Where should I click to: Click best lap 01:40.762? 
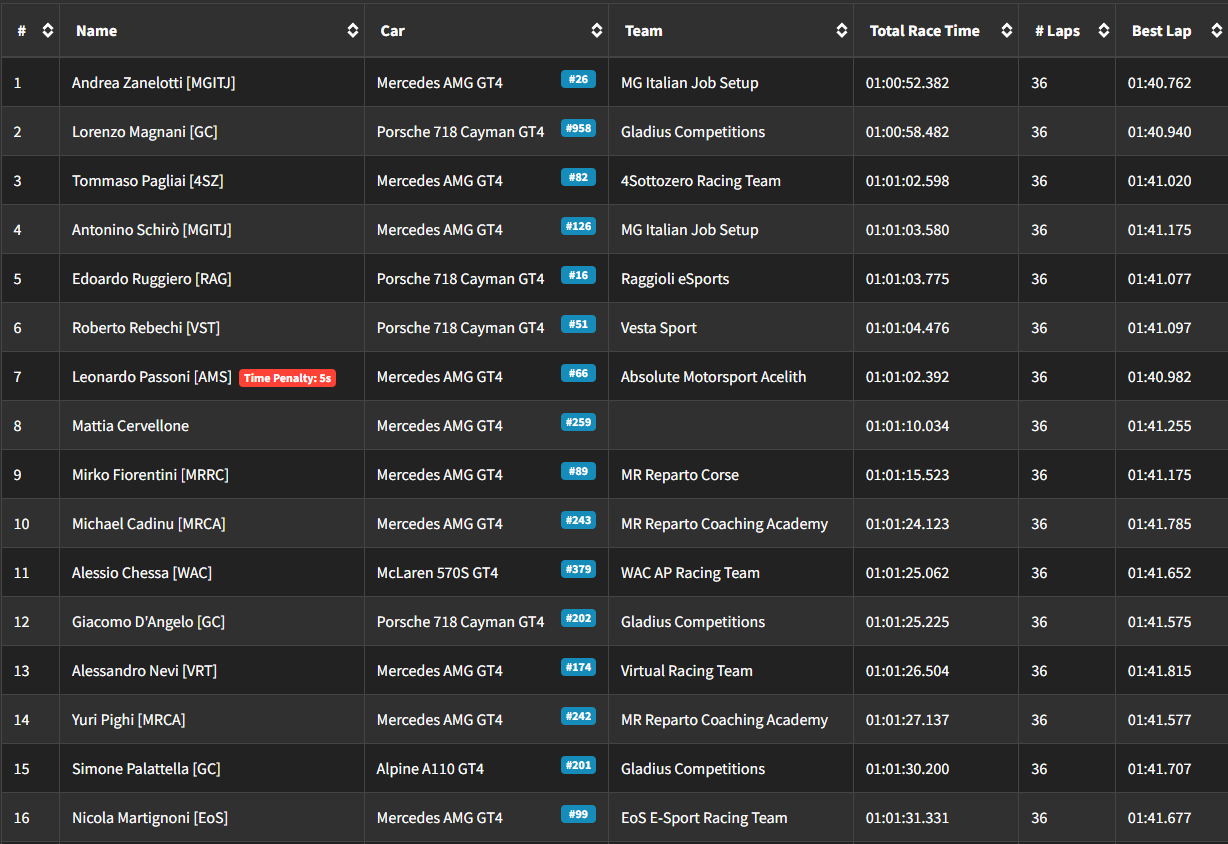pyautogui.click(x=1159, y=83)
